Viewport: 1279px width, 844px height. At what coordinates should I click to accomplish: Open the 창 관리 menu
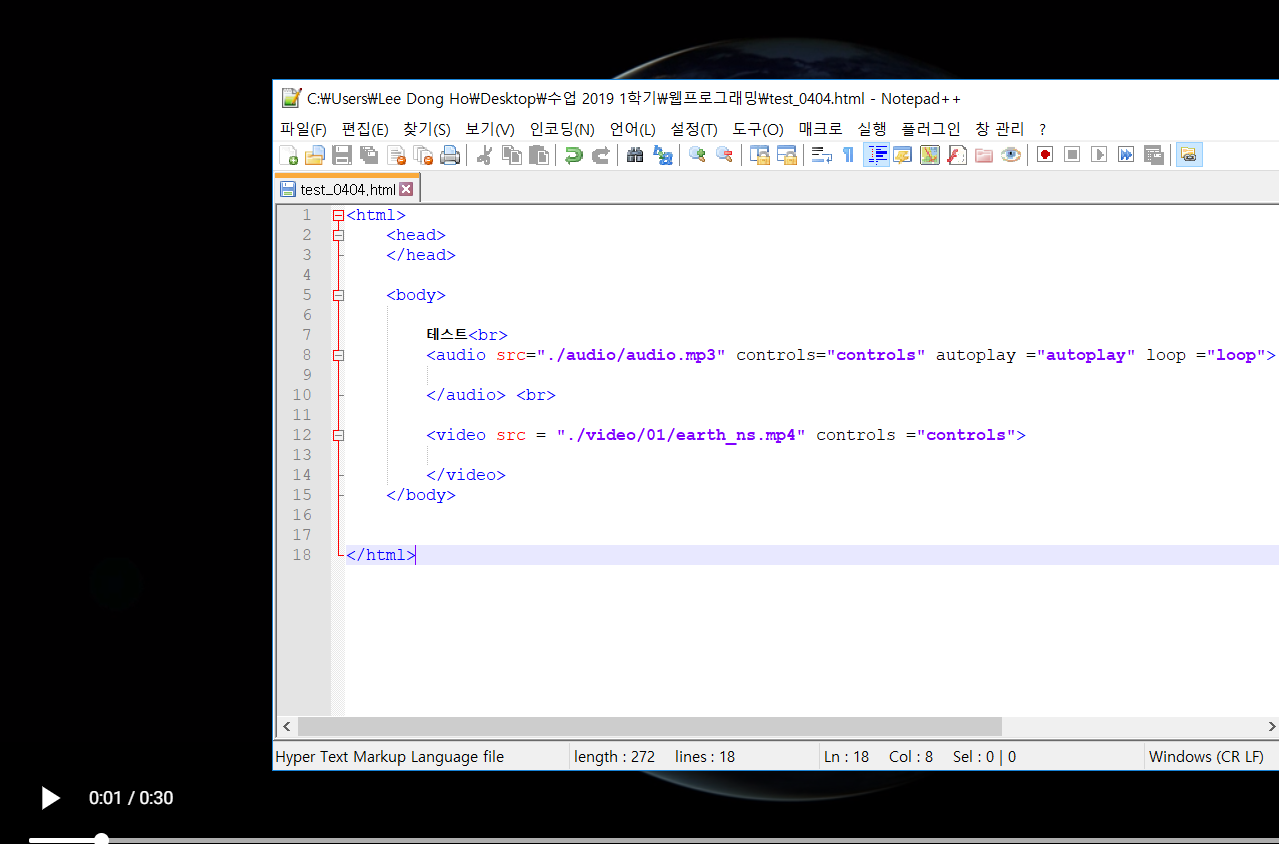tap(1000, 129)
